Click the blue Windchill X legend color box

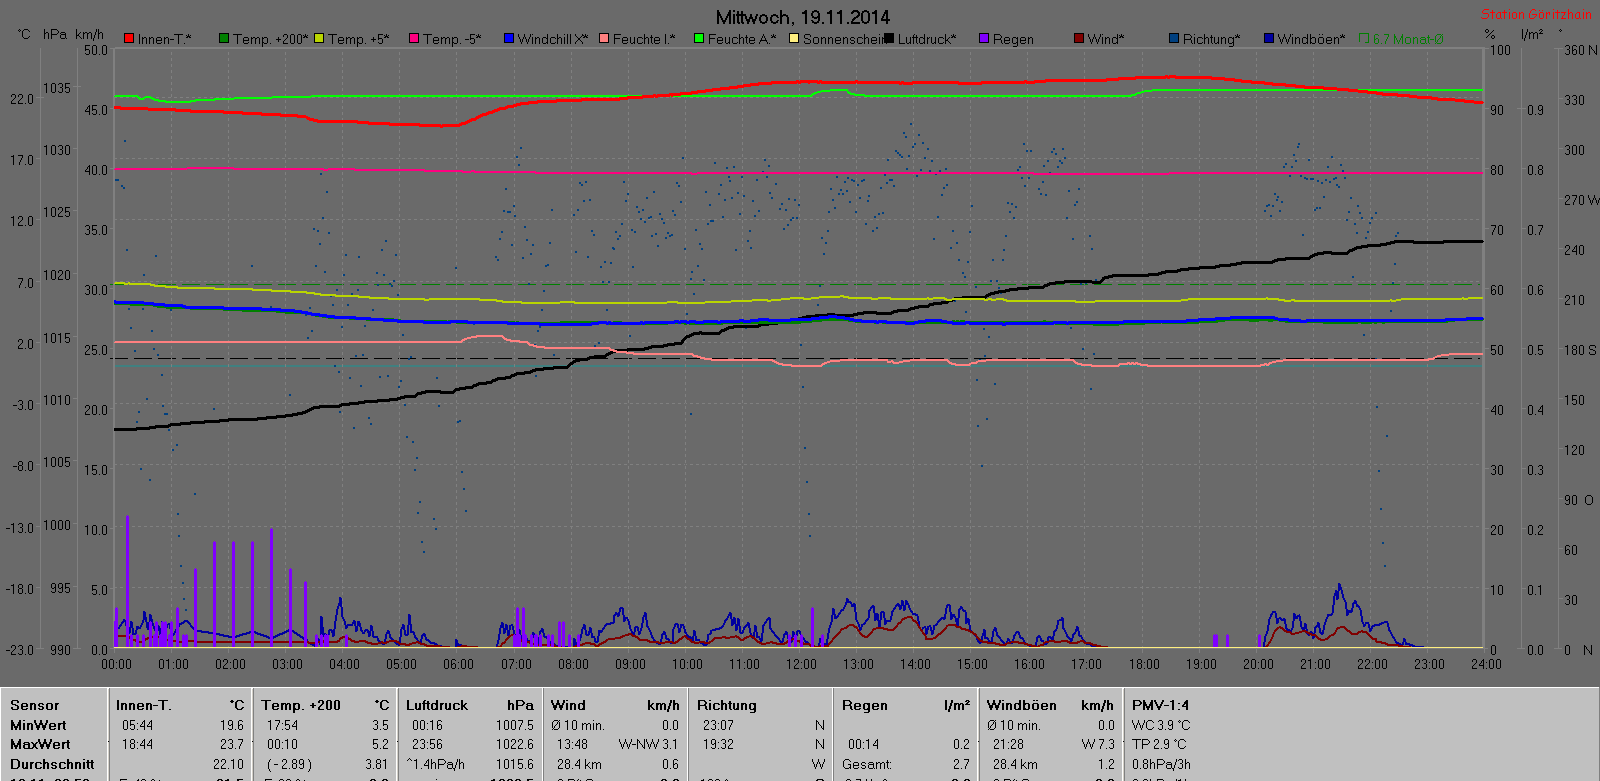point(509,39)
